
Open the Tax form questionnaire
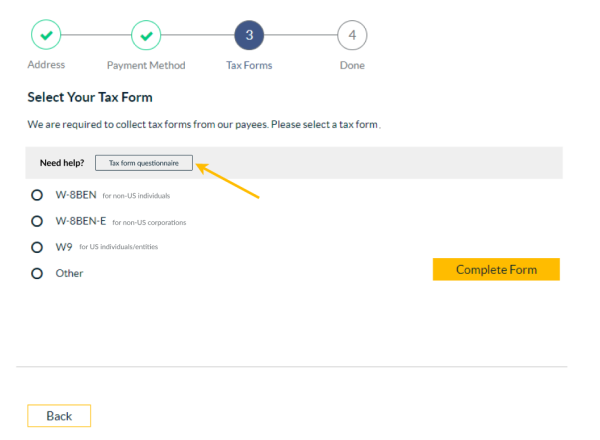[144, 163]
